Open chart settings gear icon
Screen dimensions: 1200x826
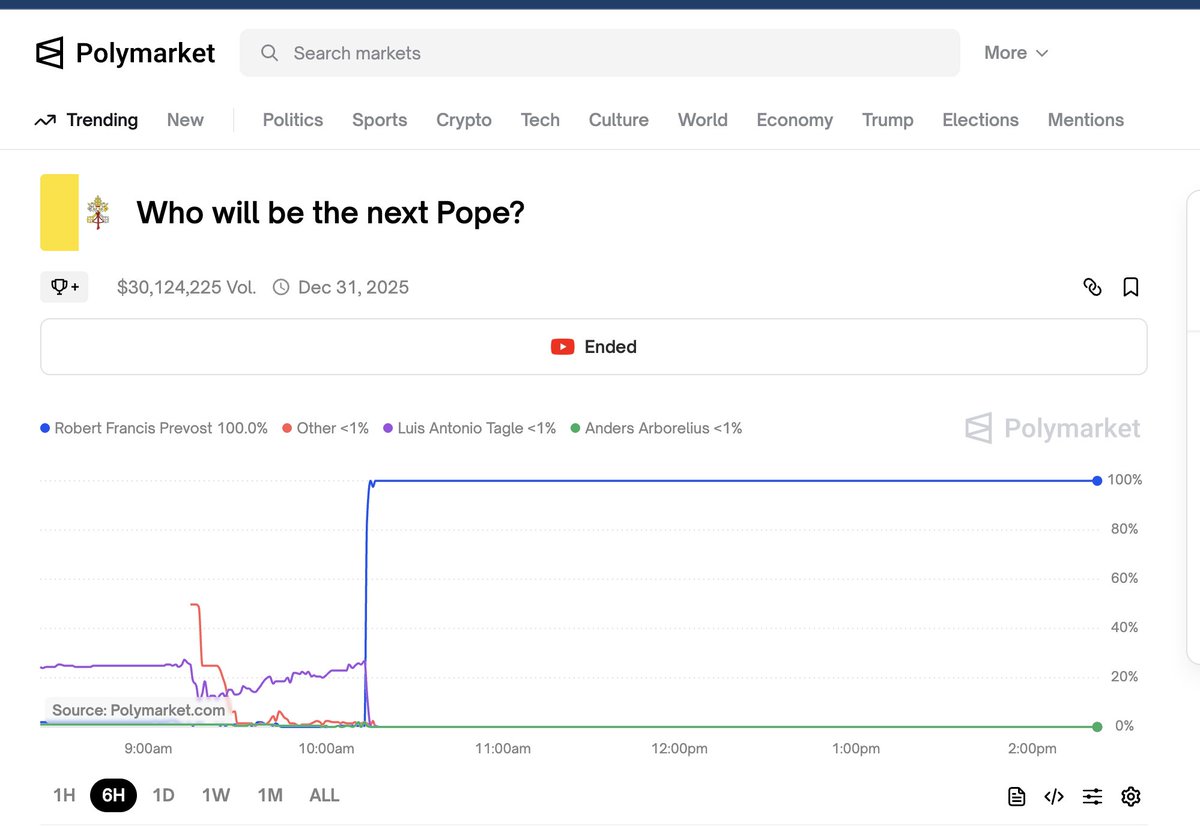click(1131, 796)
